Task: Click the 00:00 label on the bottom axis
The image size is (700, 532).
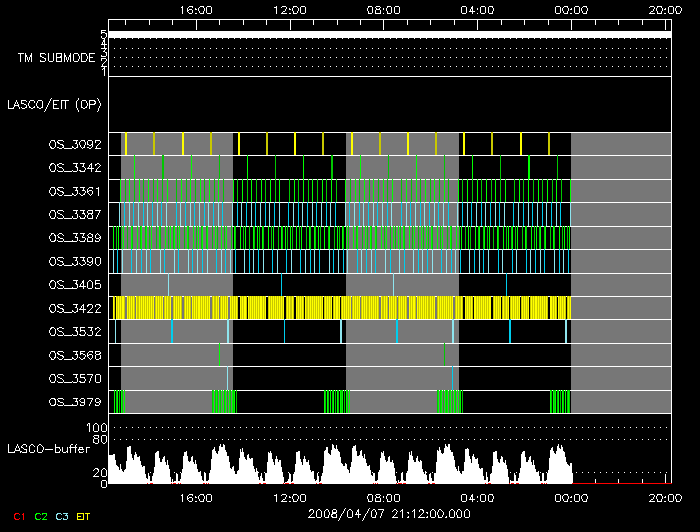Action: pos(570,497)
